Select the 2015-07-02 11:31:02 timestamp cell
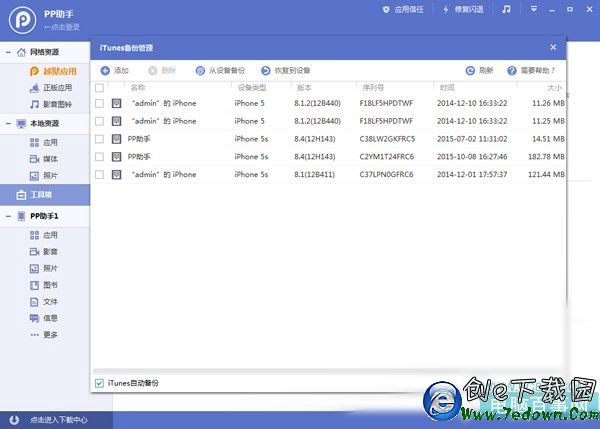Screen dimensions: 600x429 [472, 139]
